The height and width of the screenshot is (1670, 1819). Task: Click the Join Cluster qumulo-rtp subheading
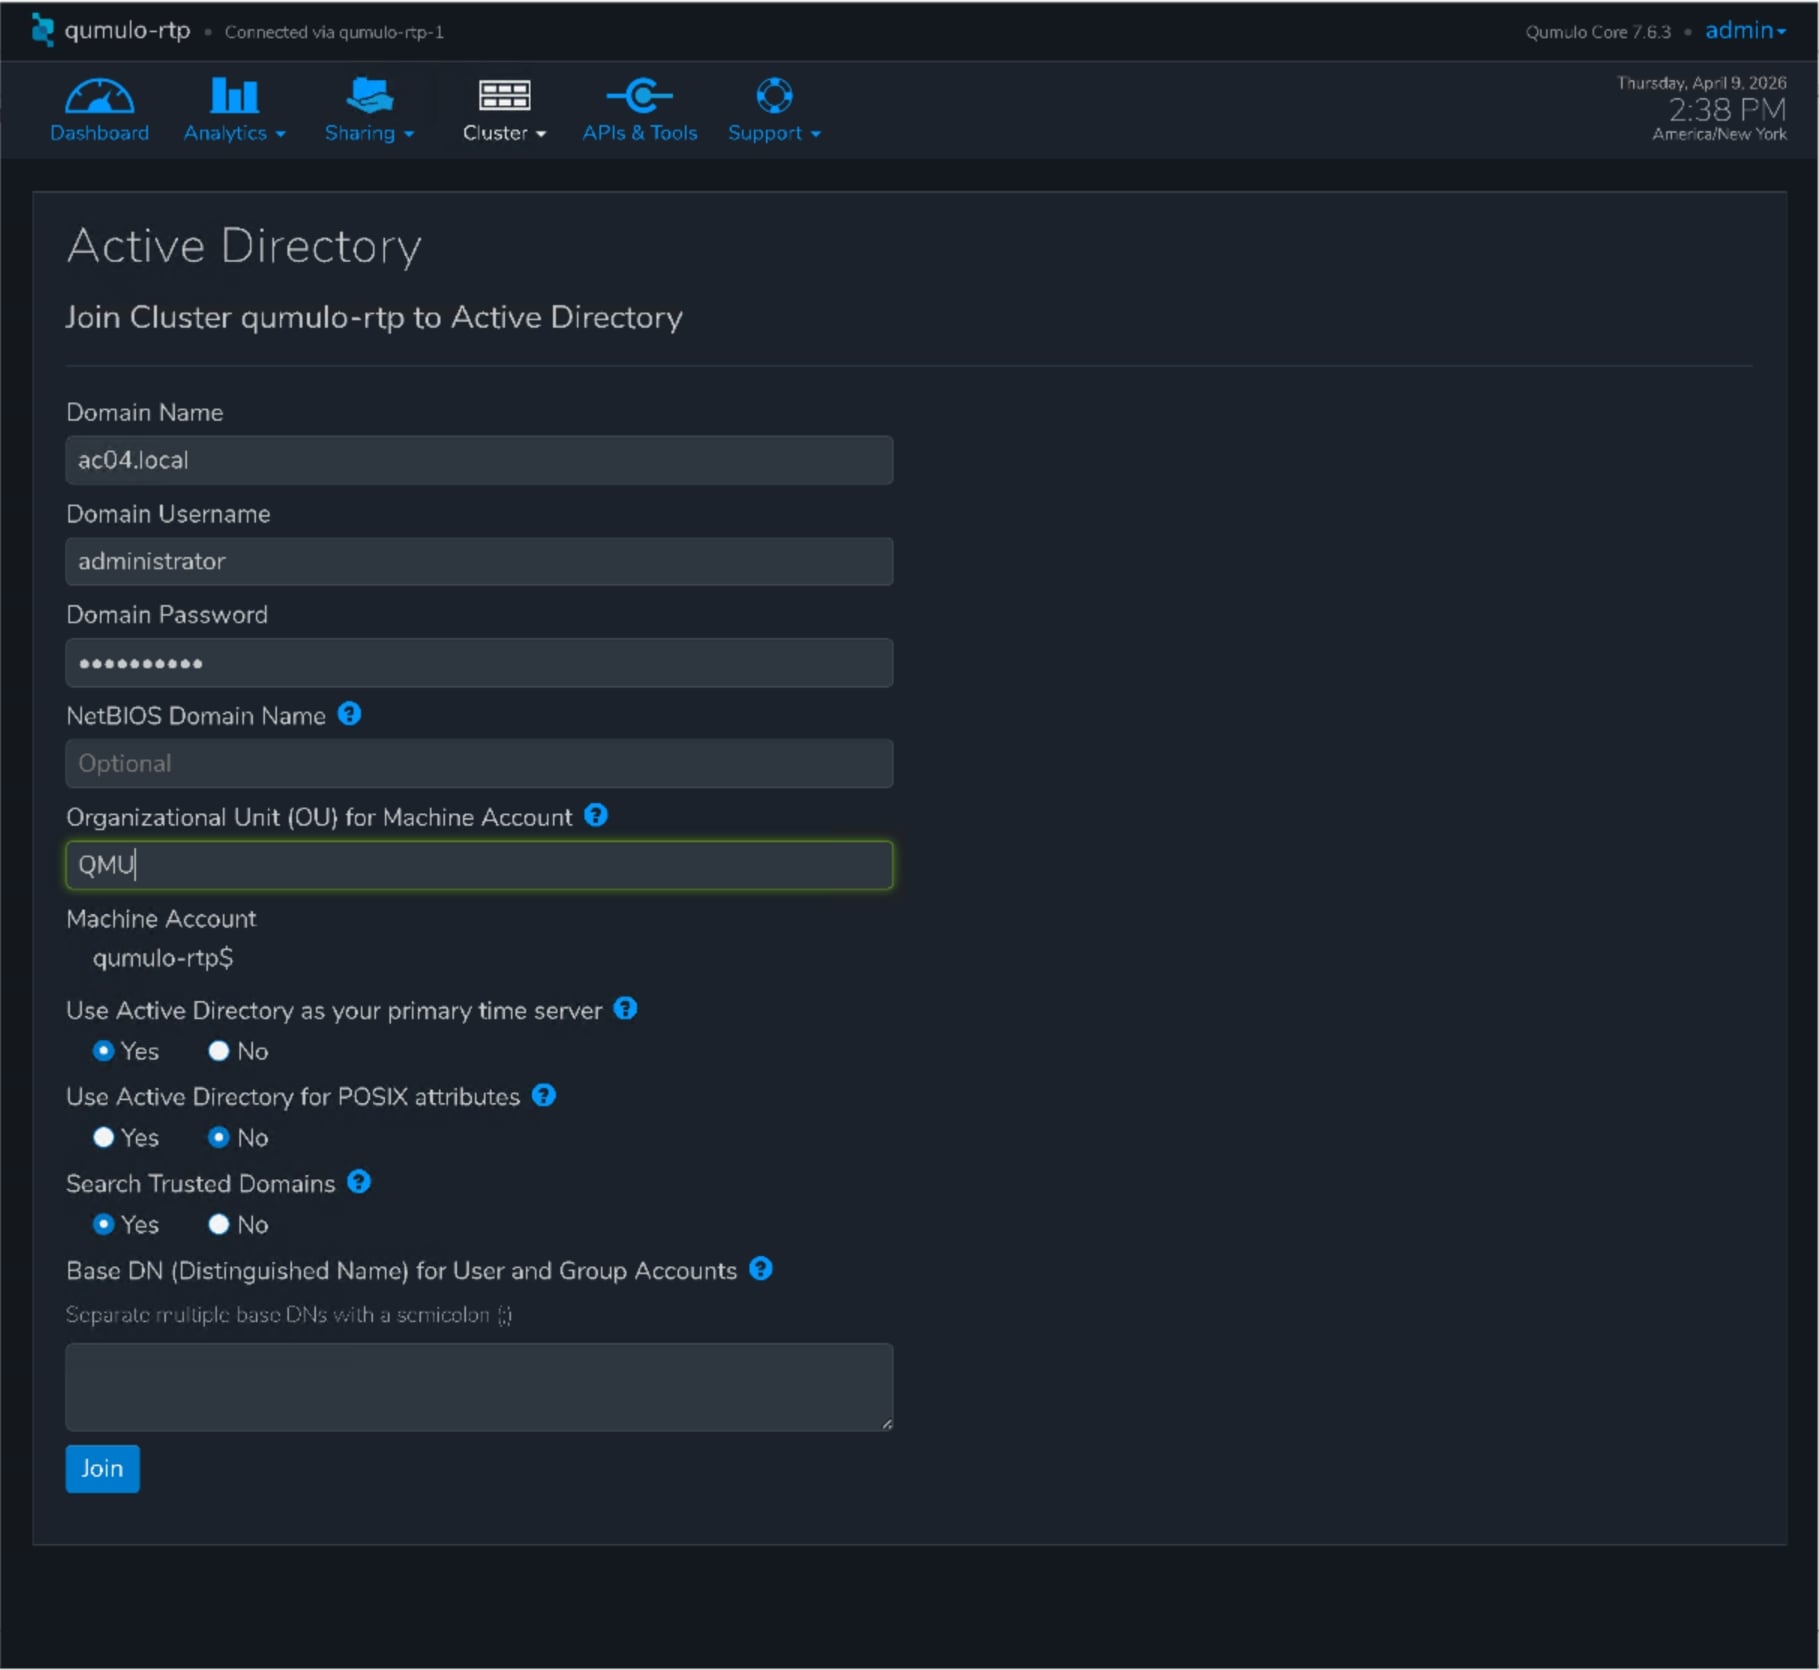click(x=374, y=317)
